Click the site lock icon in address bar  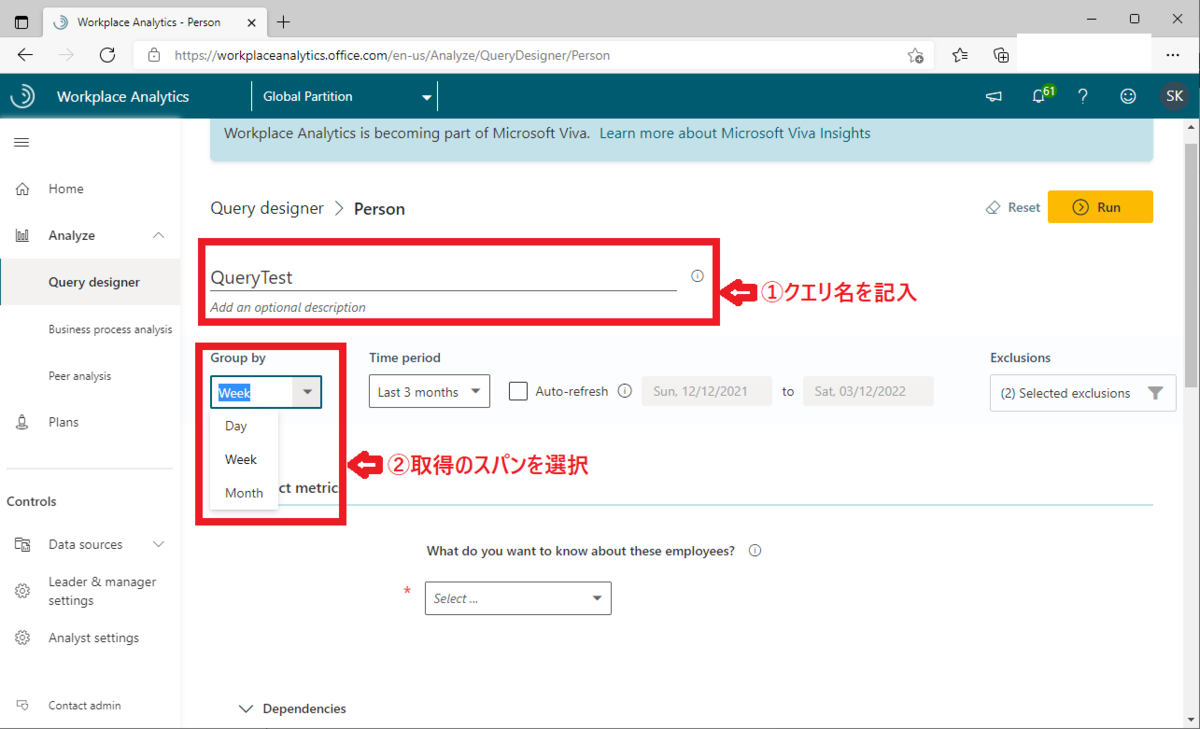153,56
